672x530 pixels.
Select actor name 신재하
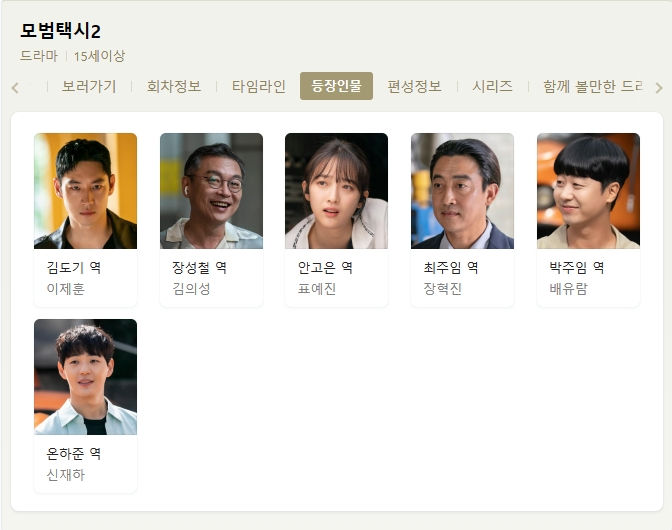tap(66, 475)
